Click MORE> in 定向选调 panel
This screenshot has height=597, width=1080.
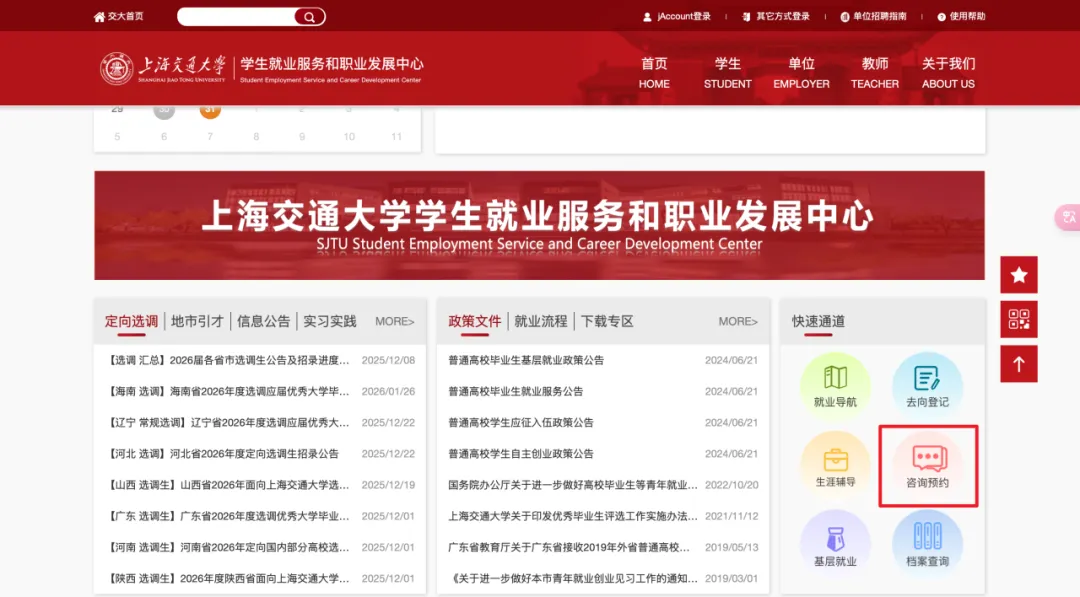coord(395,322)
